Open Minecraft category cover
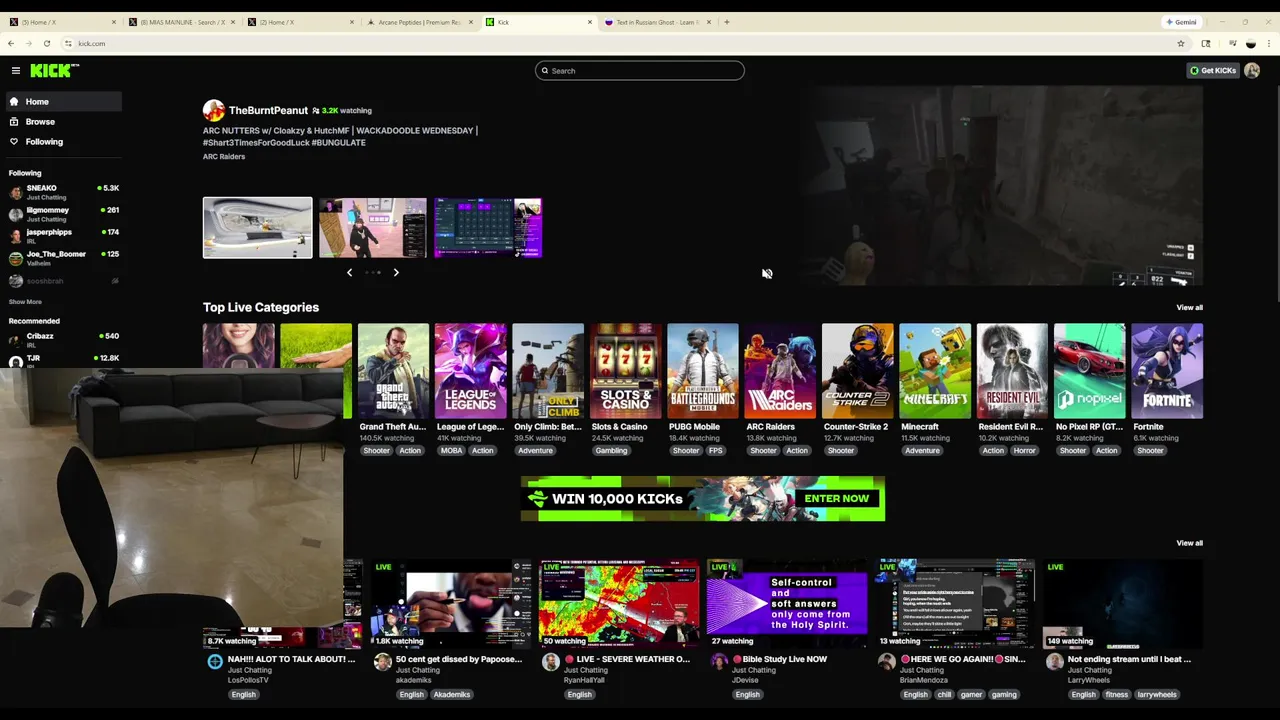The width and height of the screenshot is (1280, 720). coord(935,370)
